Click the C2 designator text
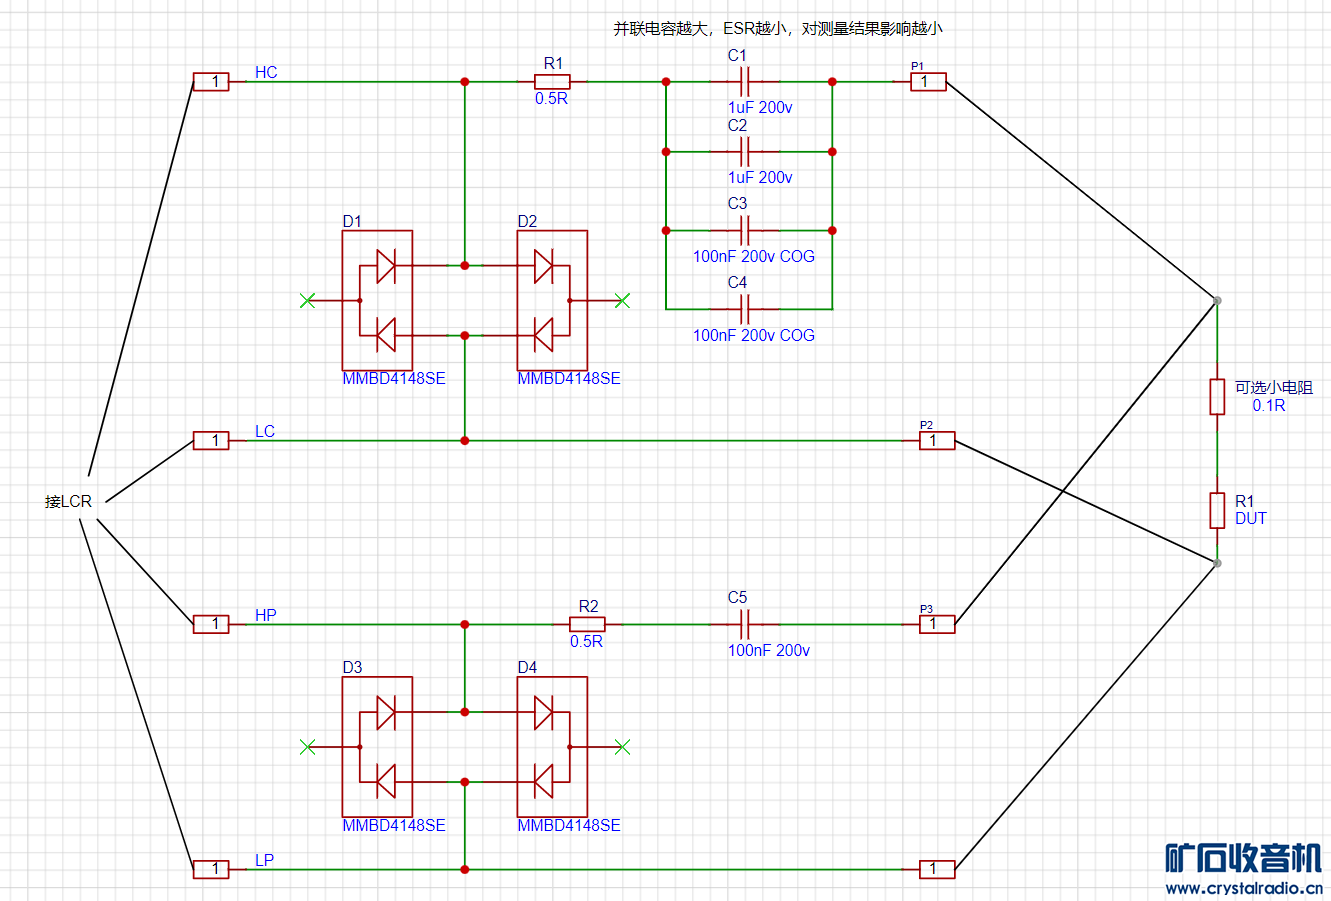The image size is (1331, 901). (x=737, y=125)
